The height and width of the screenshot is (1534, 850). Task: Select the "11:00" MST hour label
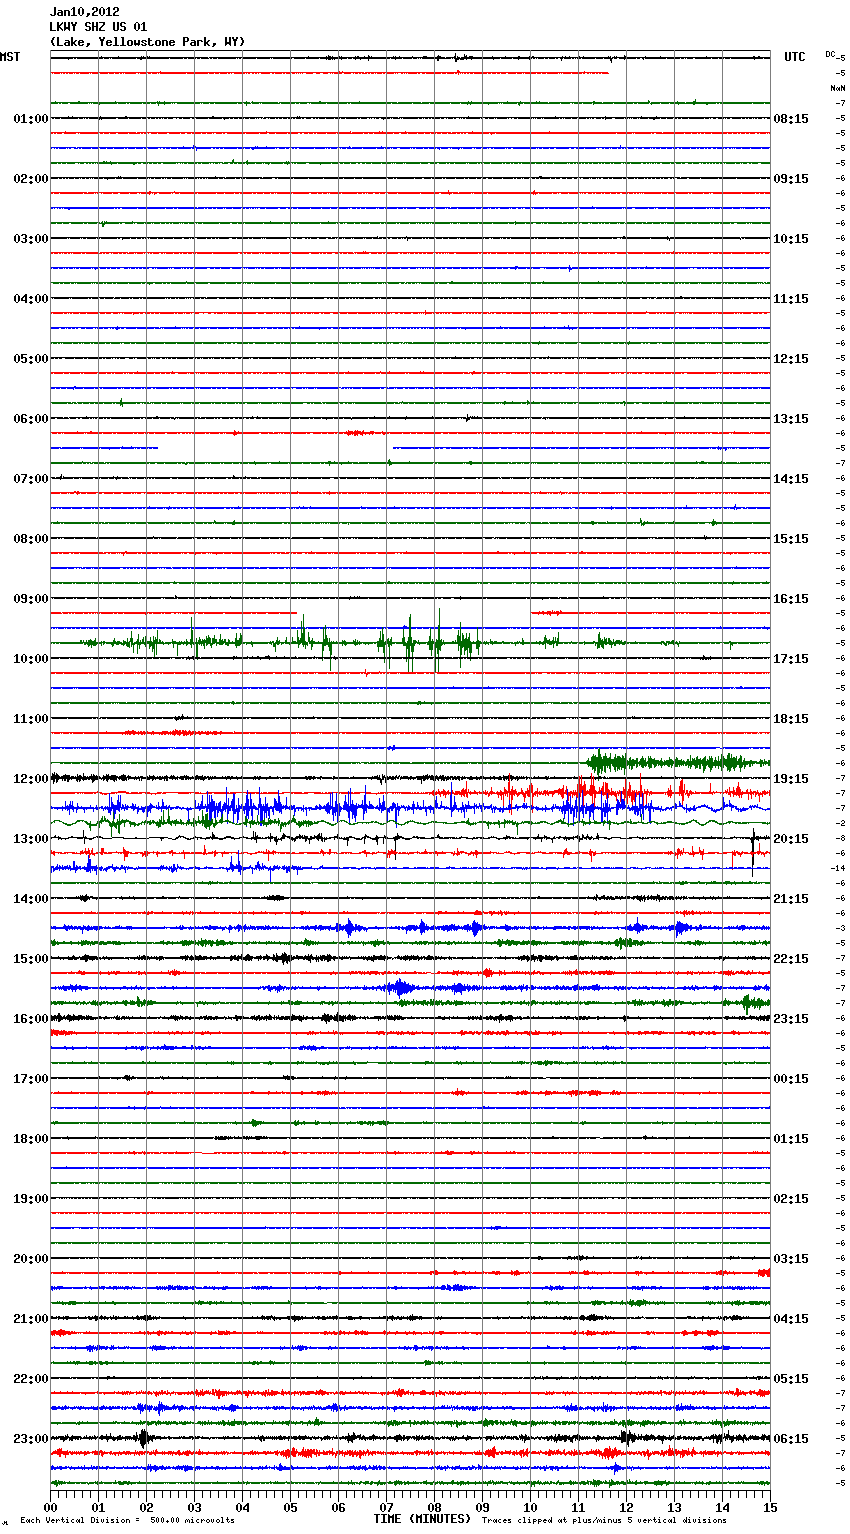(31, 719)
